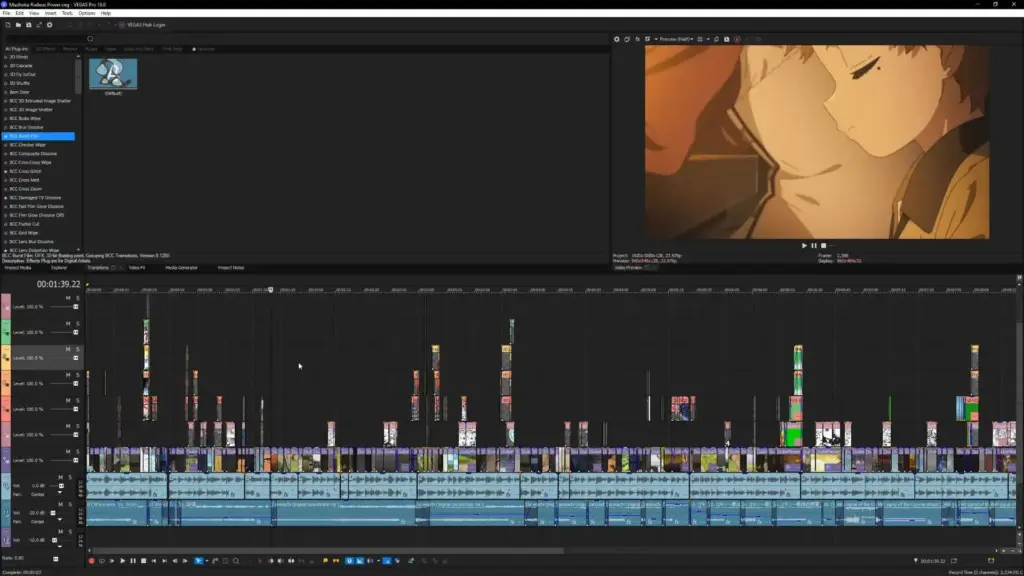Click the (Default) transition preset thumbnail
The height and width of the screenshot is (576, 1024).
(x=113, y=73)
